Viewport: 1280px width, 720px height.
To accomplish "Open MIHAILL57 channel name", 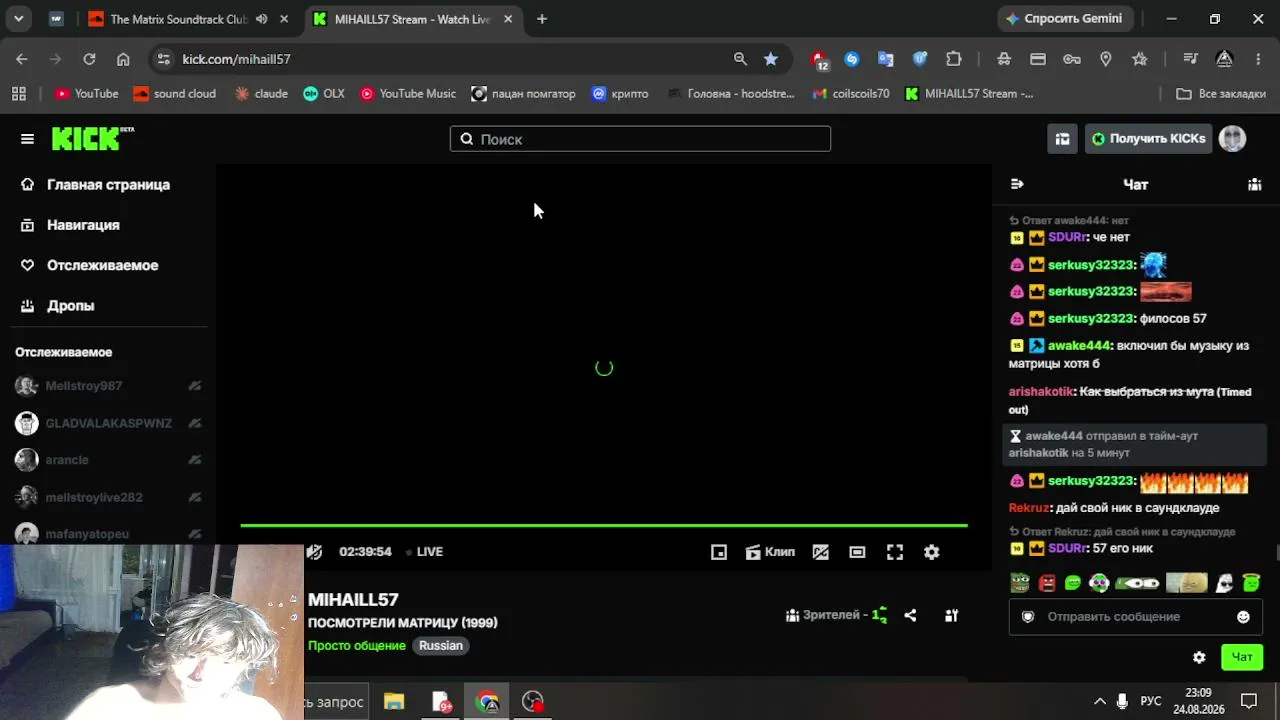I will pos(353,600).
